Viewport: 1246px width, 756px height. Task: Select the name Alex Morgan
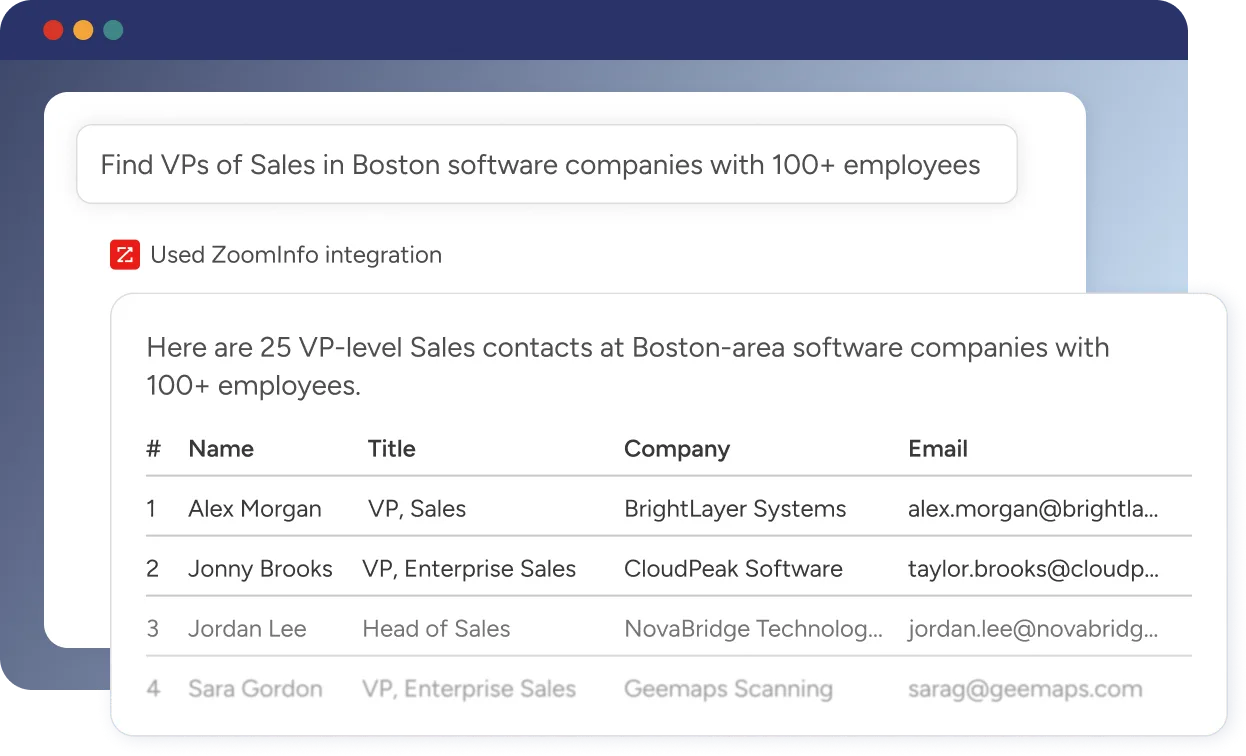255,509
